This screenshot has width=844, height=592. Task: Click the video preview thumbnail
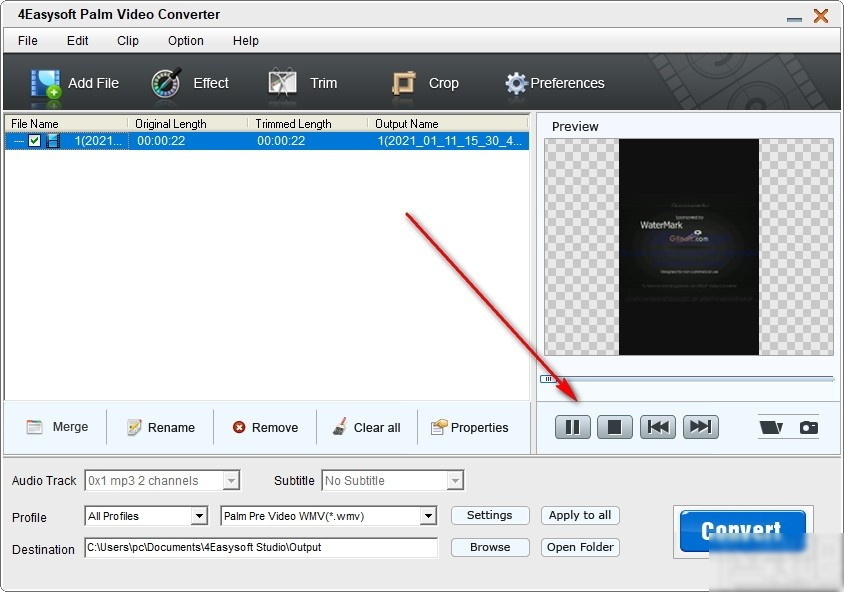coord(688,247)
